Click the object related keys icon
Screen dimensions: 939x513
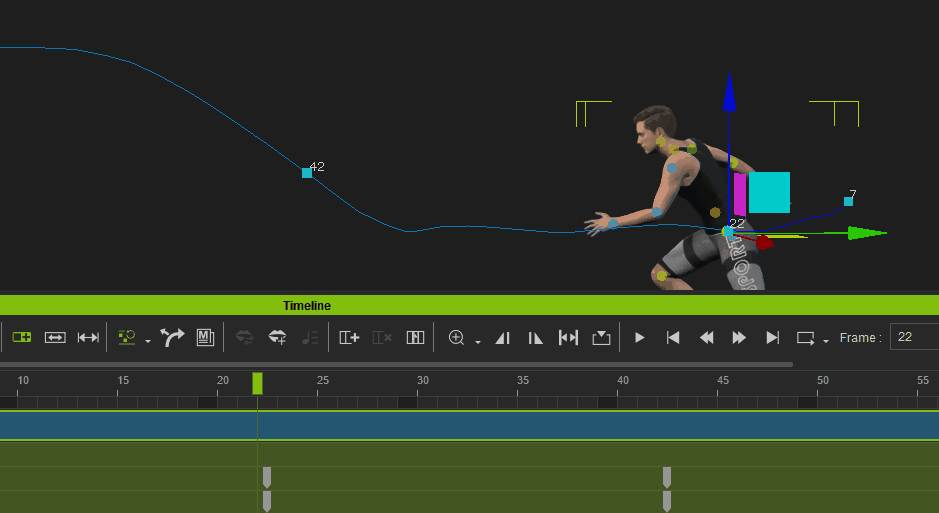point(127,338)
